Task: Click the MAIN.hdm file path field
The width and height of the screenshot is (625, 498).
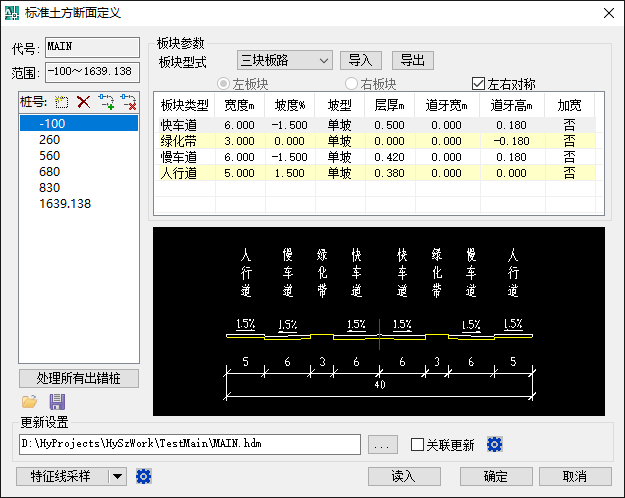Action: coord(190,444)
